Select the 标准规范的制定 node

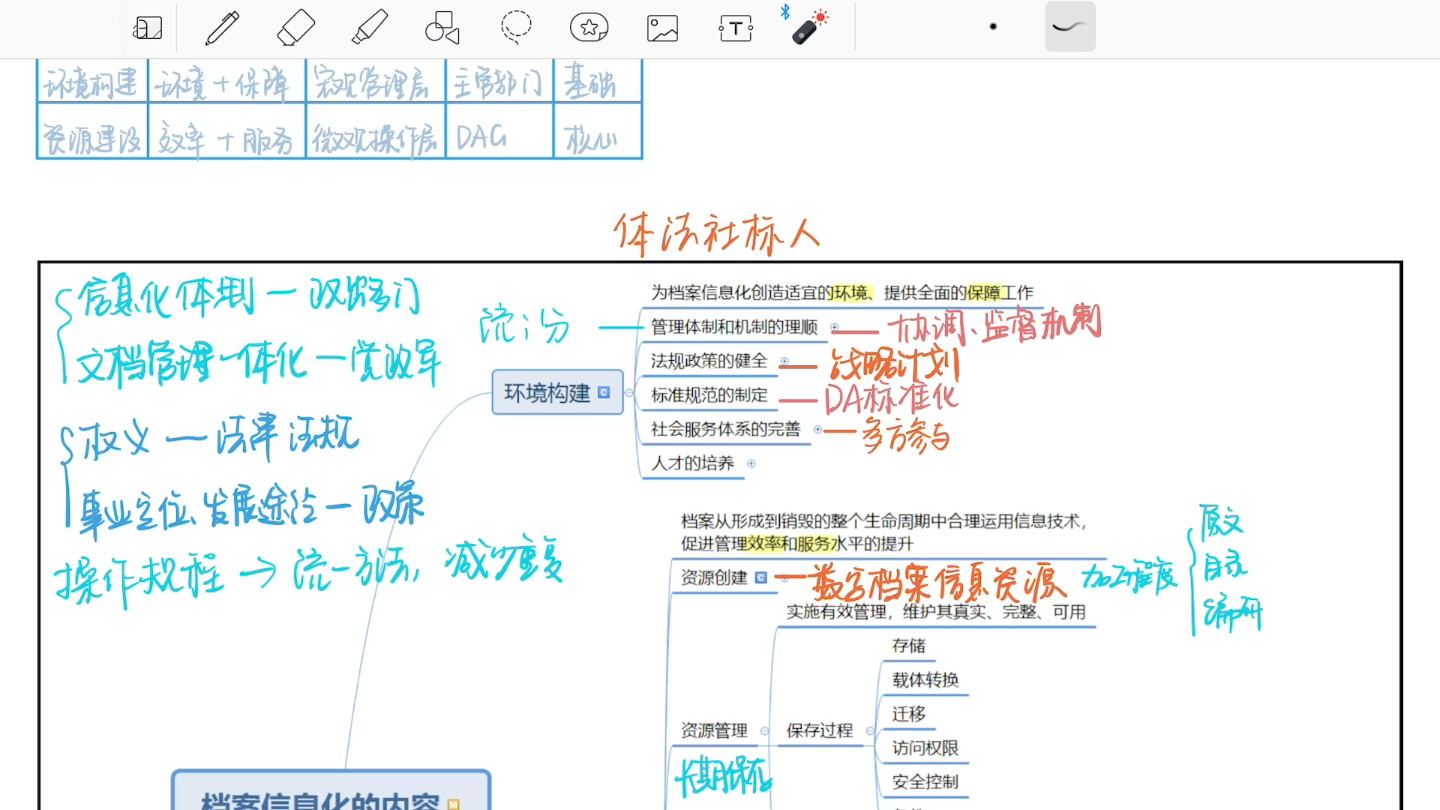(x=709, y=395)
